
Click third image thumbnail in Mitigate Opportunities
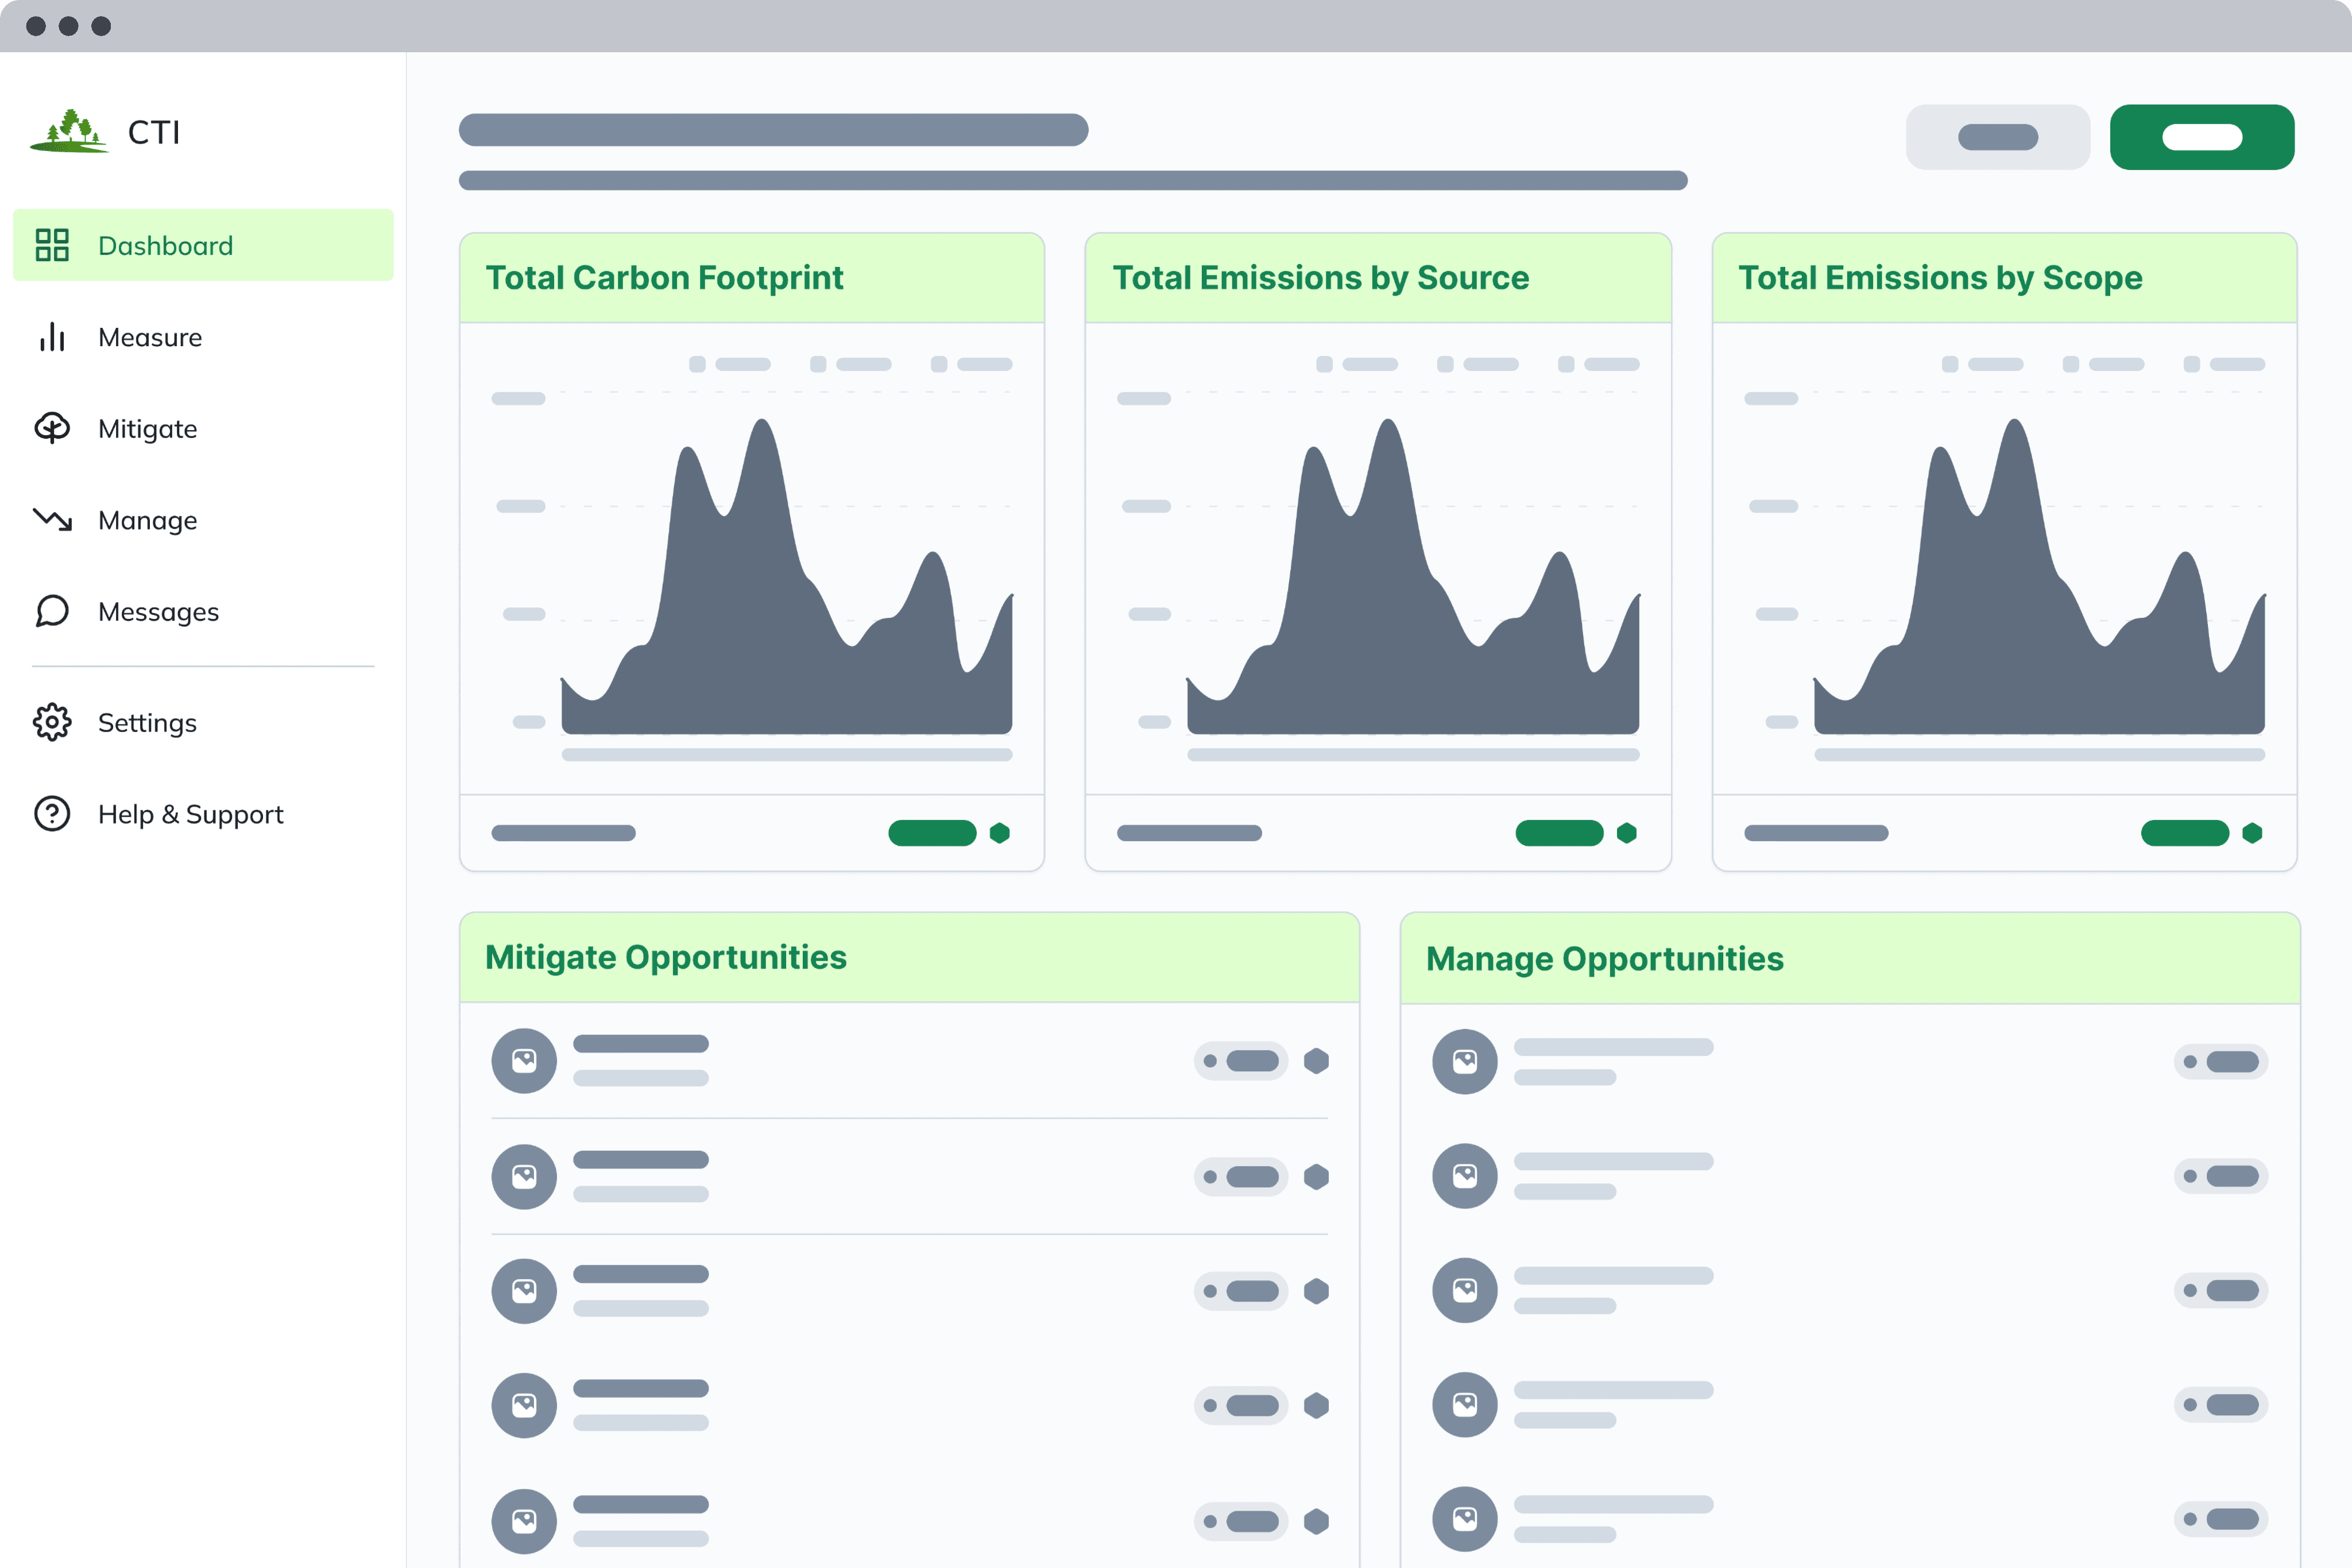524,1291
